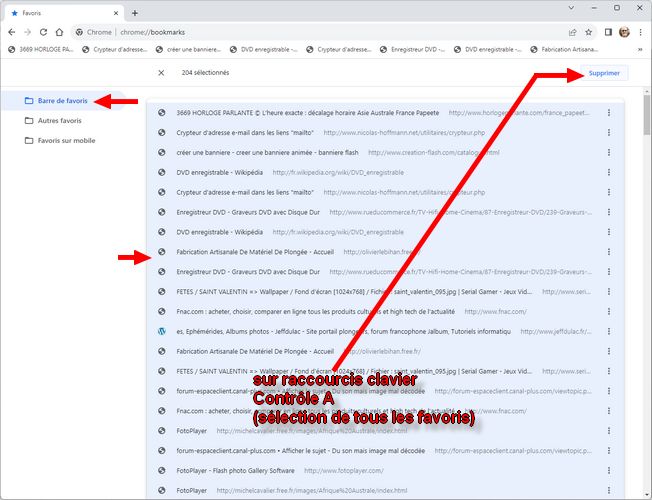Click globe icon of créer une banniere bookmark
Viewport: 652px width, 500px height.
(x=162, y=153)
